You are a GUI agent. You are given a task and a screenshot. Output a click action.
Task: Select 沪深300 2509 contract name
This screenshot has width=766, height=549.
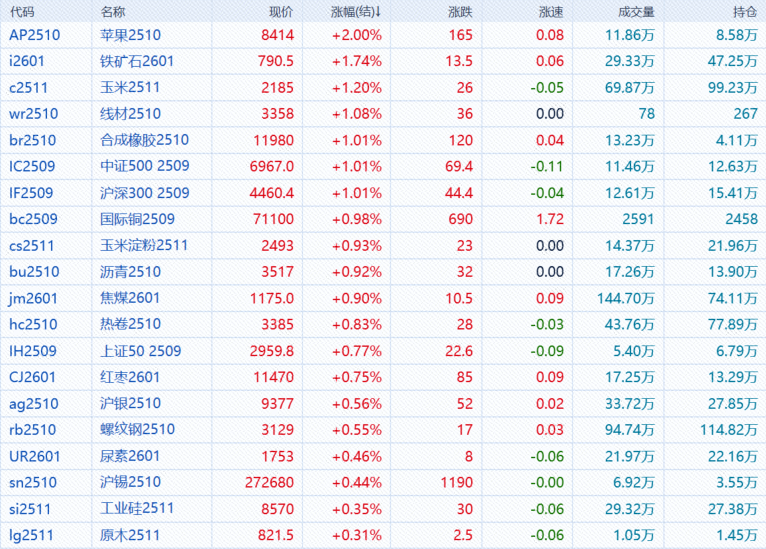144,192
